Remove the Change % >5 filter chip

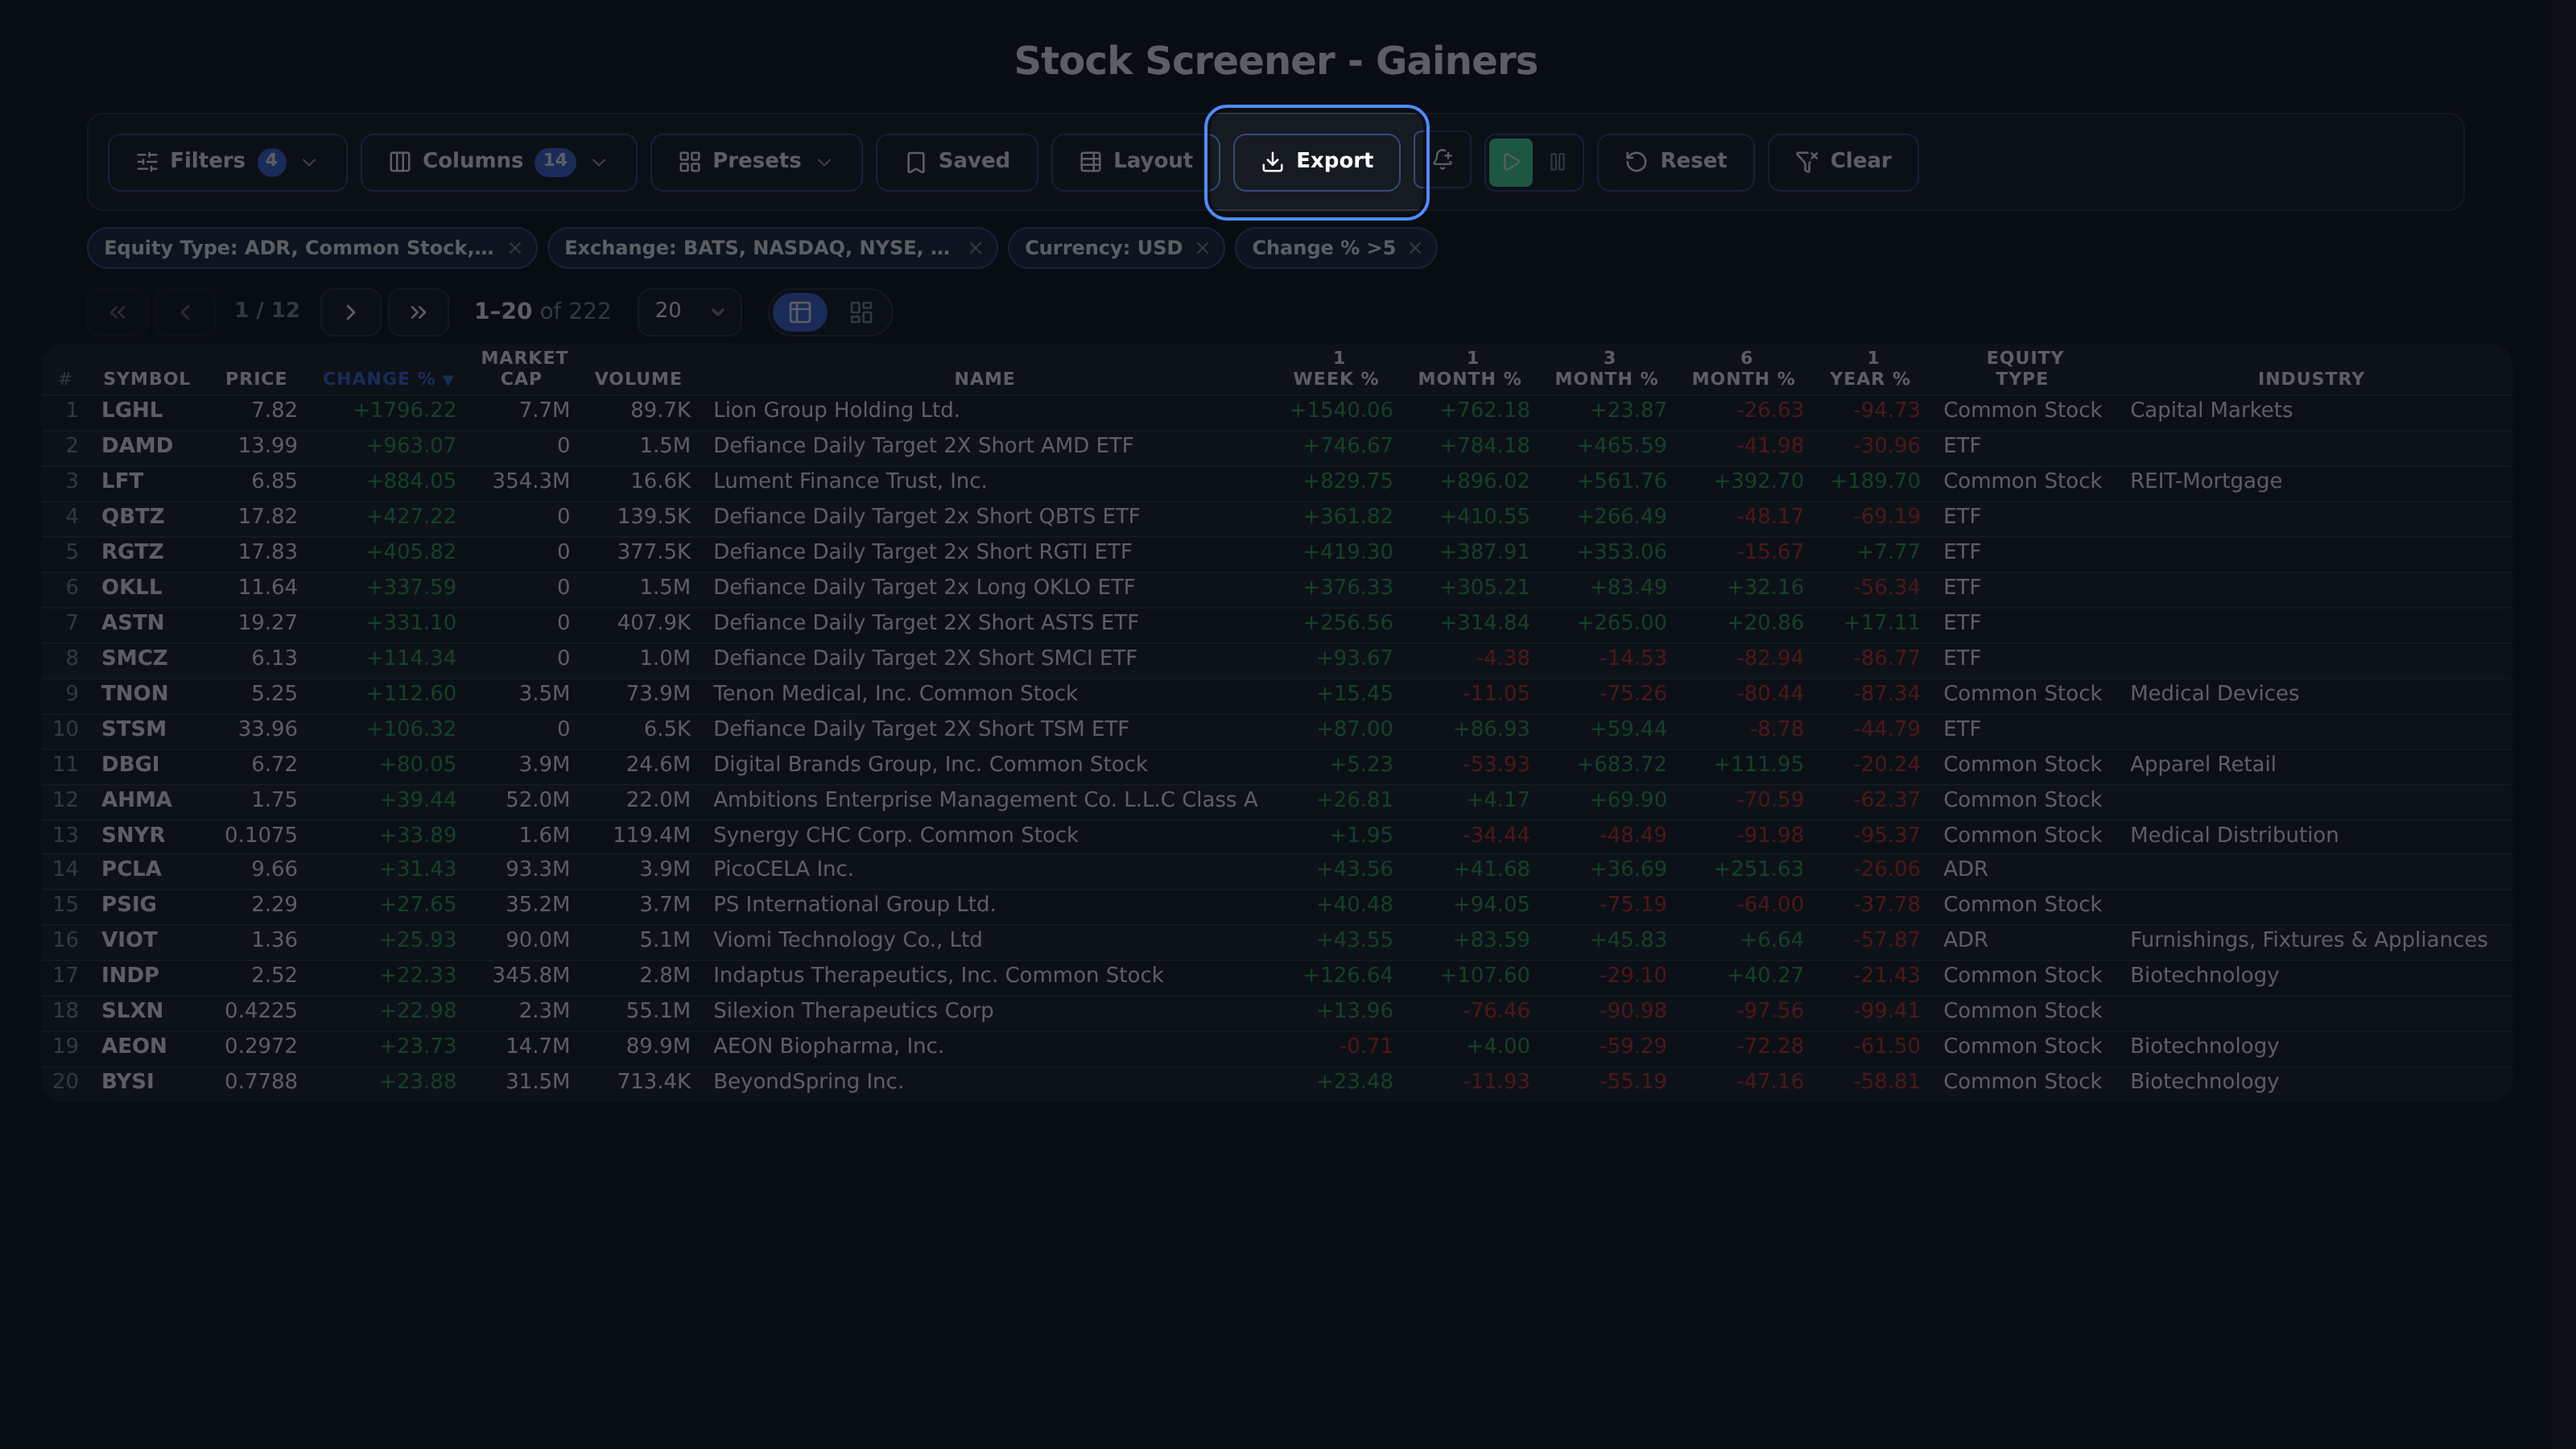tap(1415, 248)
